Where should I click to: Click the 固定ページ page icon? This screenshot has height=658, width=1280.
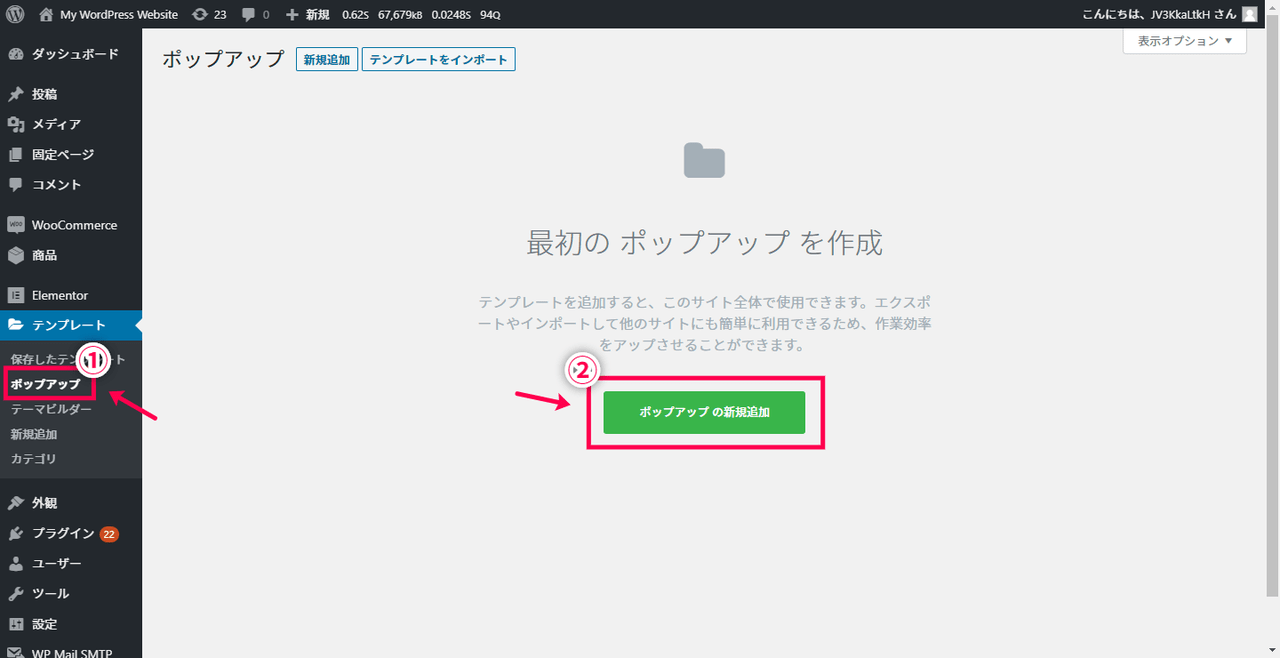[x=15, y=154]
